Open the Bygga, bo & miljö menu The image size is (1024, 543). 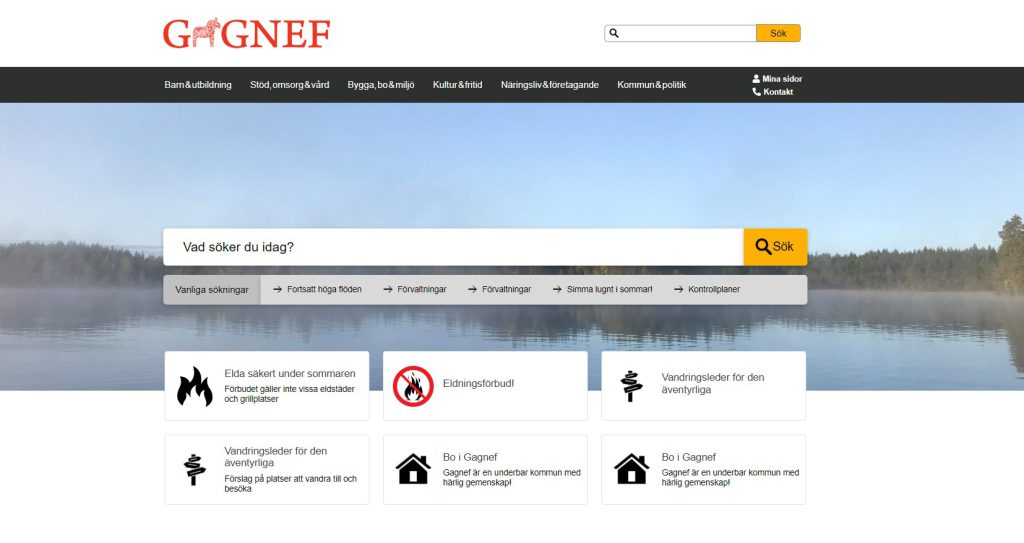(x=380, y=85)
